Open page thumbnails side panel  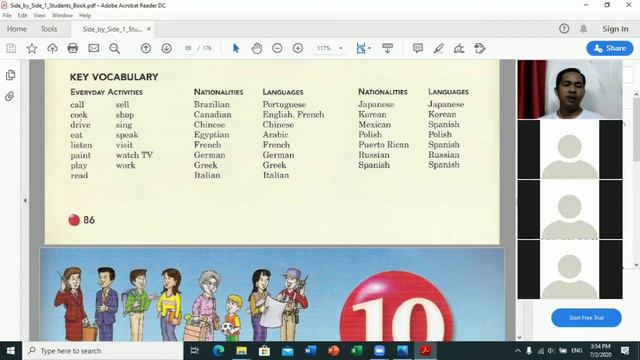(x=10, y=75)
